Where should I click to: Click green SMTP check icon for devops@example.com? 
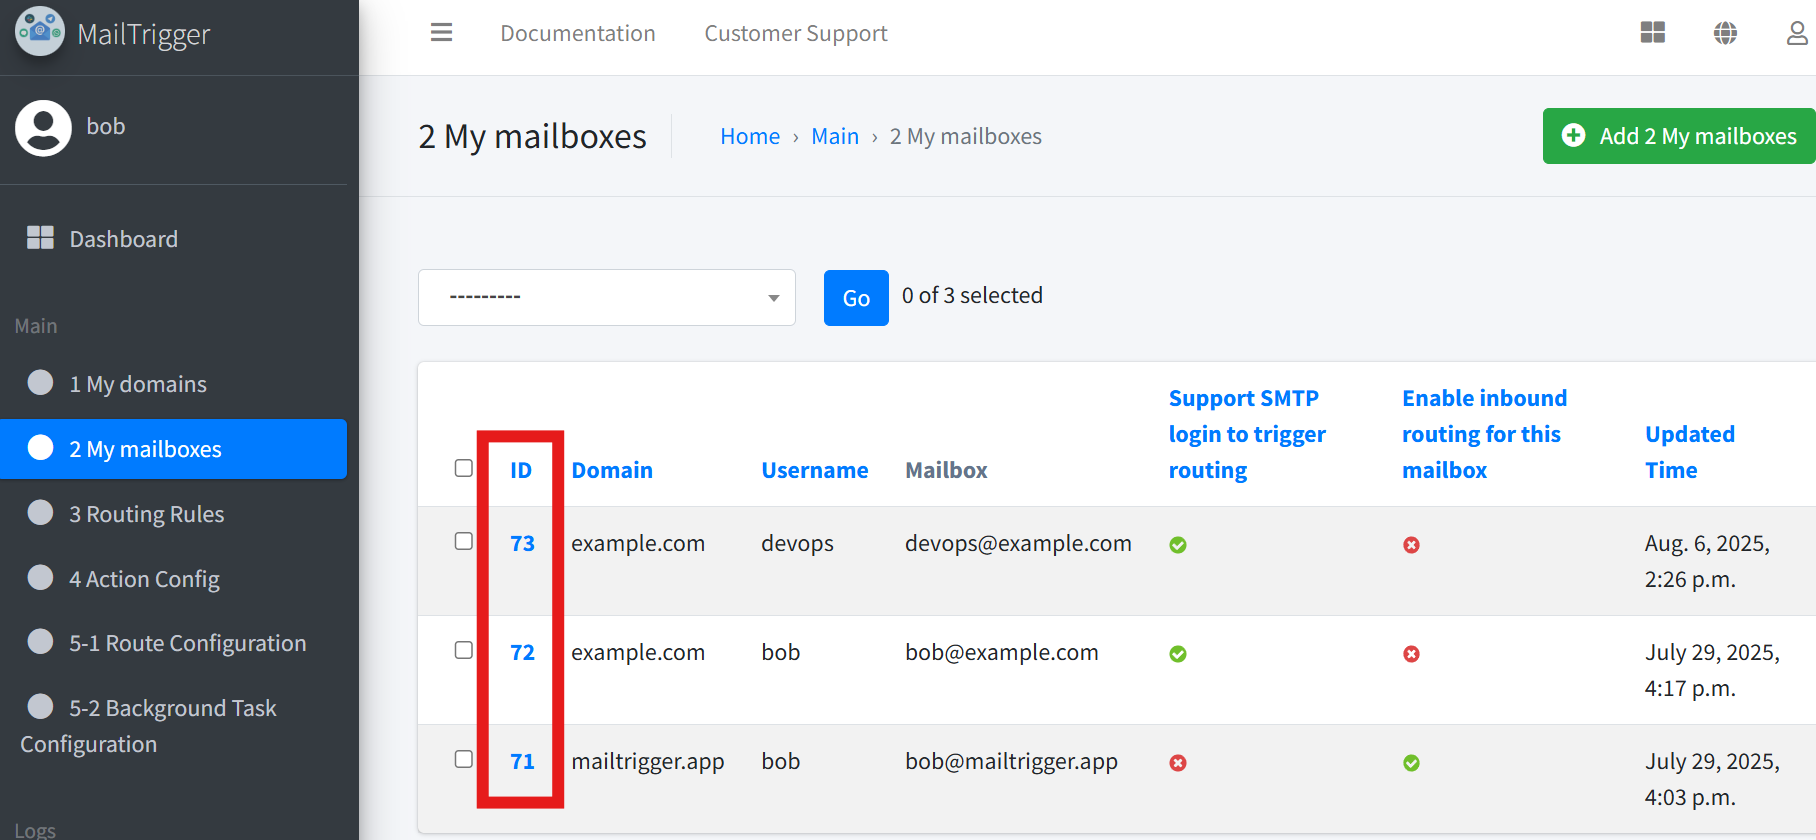click(1178, 545)
